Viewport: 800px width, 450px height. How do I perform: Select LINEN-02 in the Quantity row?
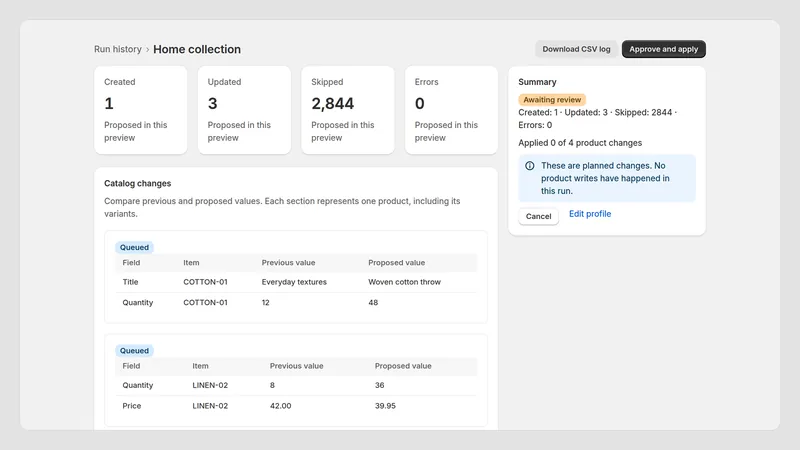210,385
